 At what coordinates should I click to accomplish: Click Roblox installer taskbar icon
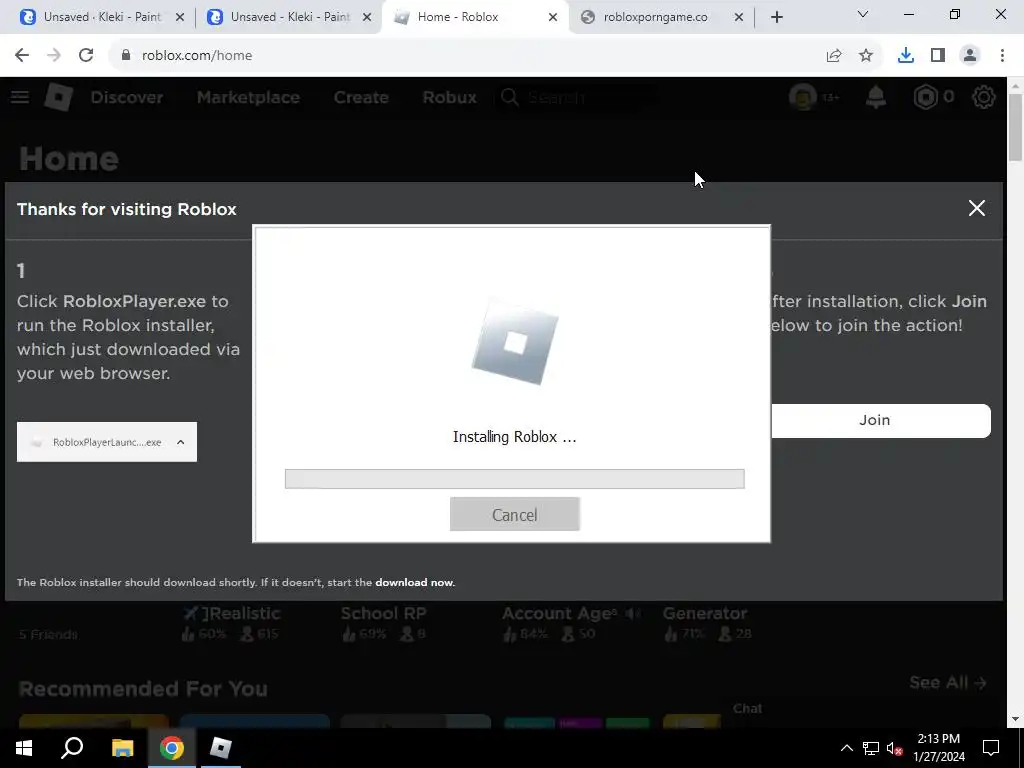point(221,748)
